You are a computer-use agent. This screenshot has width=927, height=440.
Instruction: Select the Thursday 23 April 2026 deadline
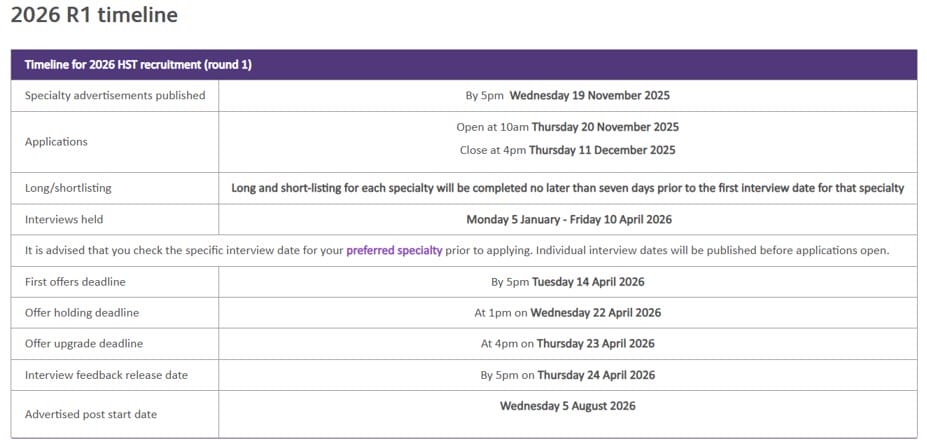[595, 344]
